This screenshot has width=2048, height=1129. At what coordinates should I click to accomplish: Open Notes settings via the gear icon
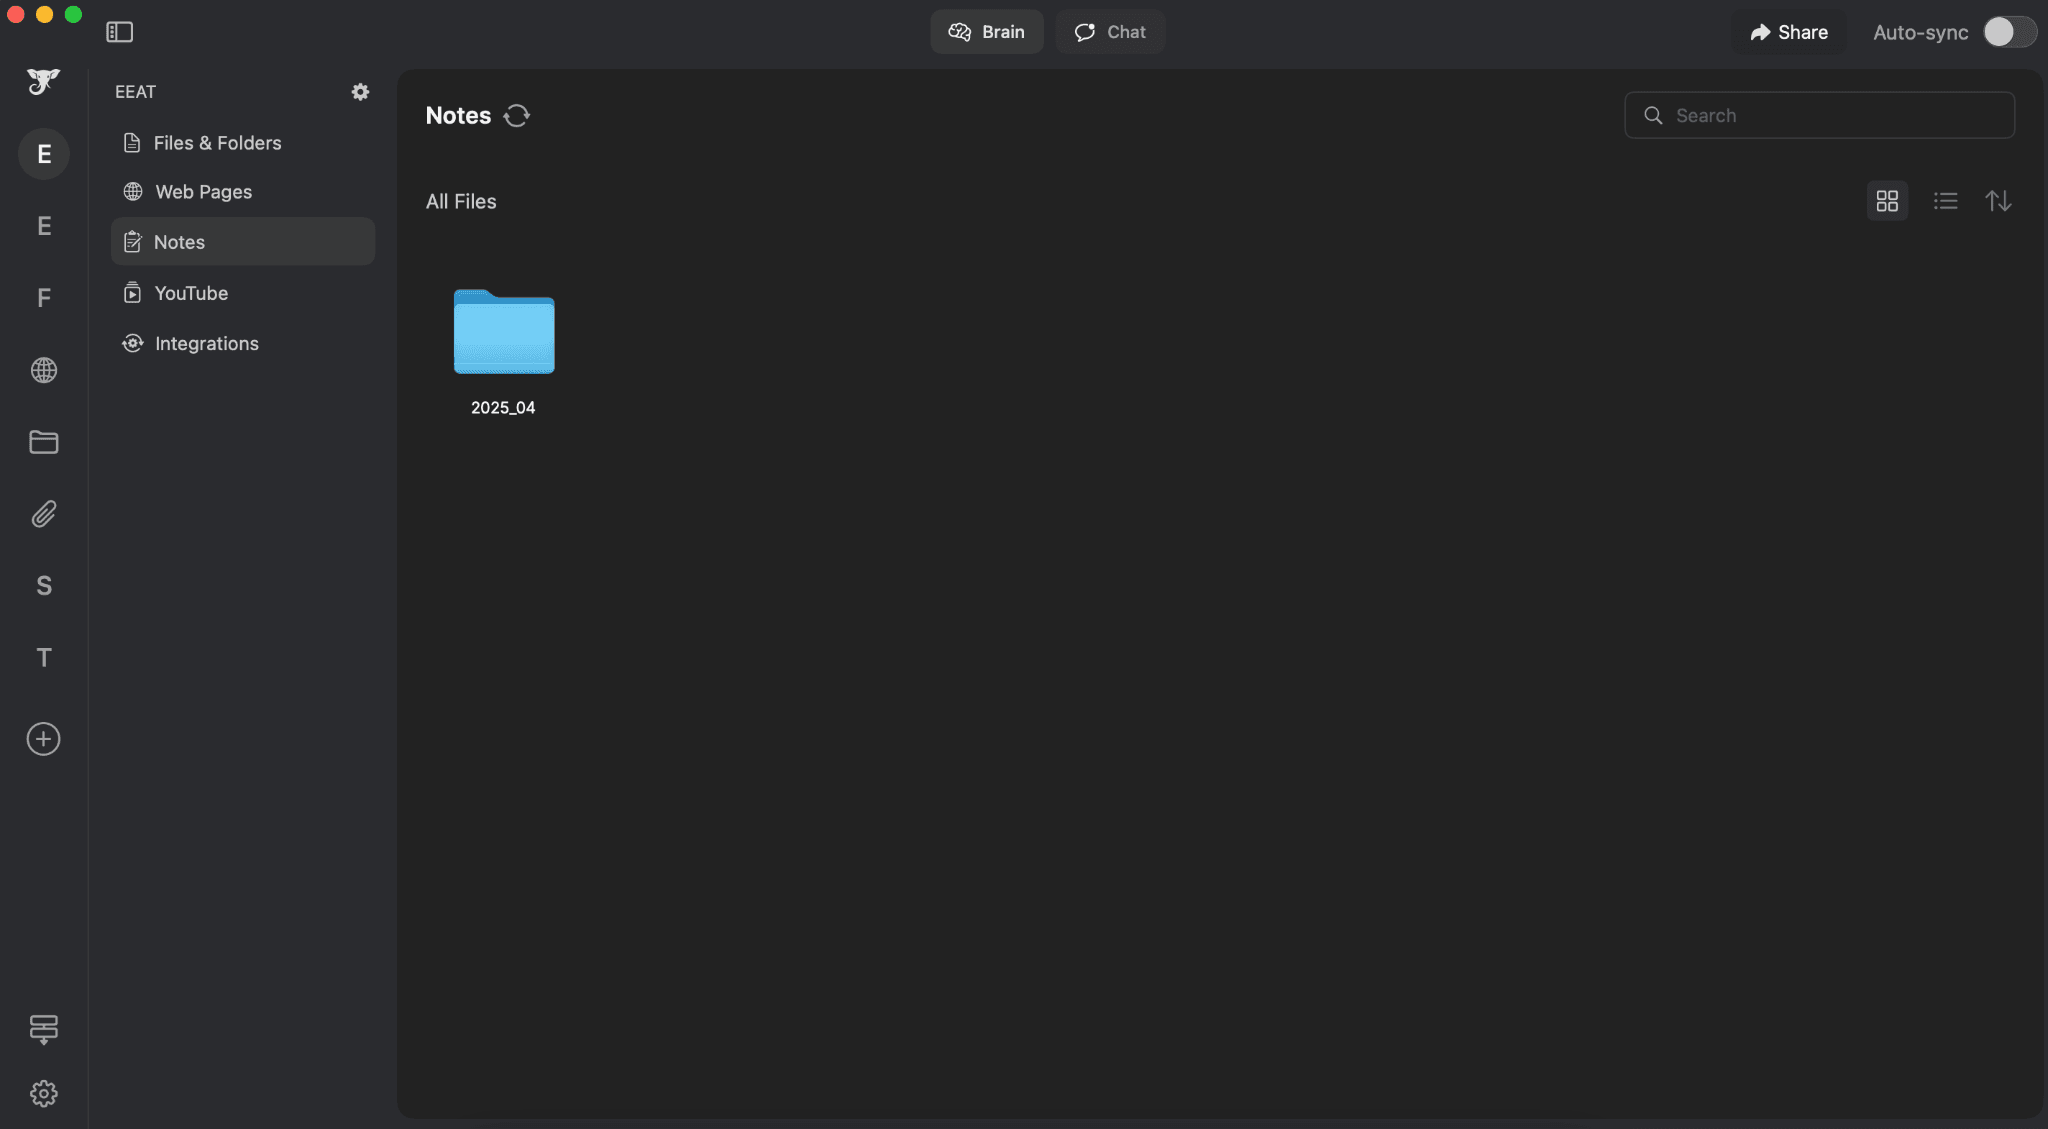[360, 91]
